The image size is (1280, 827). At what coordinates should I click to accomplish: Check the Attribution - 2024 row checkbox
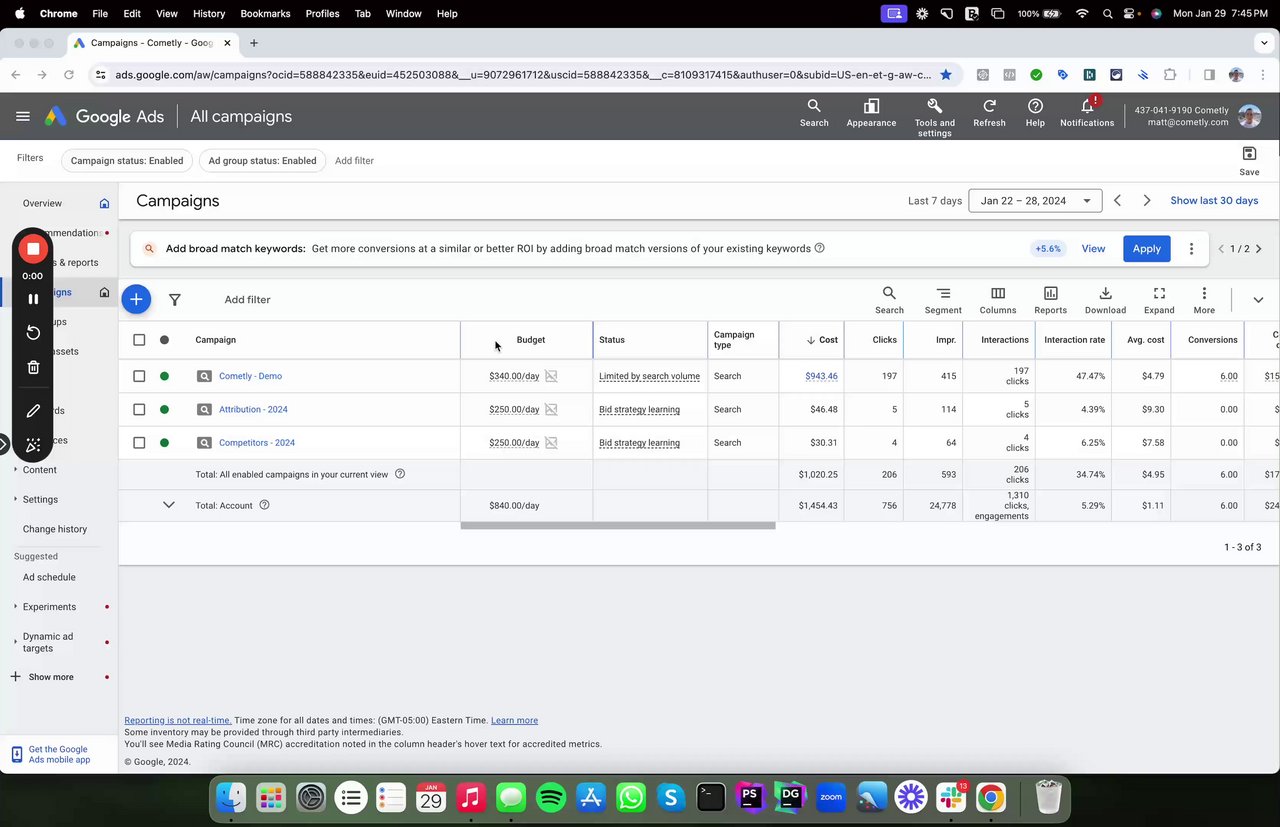point(139,409)
